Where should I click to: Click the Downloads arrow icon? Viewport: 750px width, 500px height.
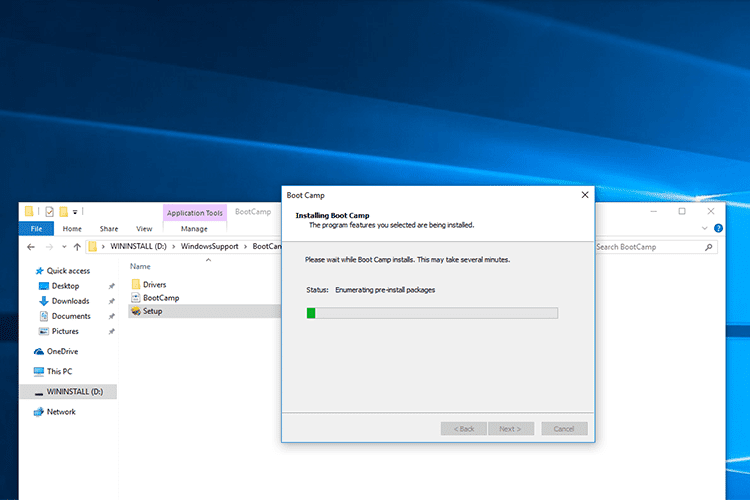pos(44,301)
